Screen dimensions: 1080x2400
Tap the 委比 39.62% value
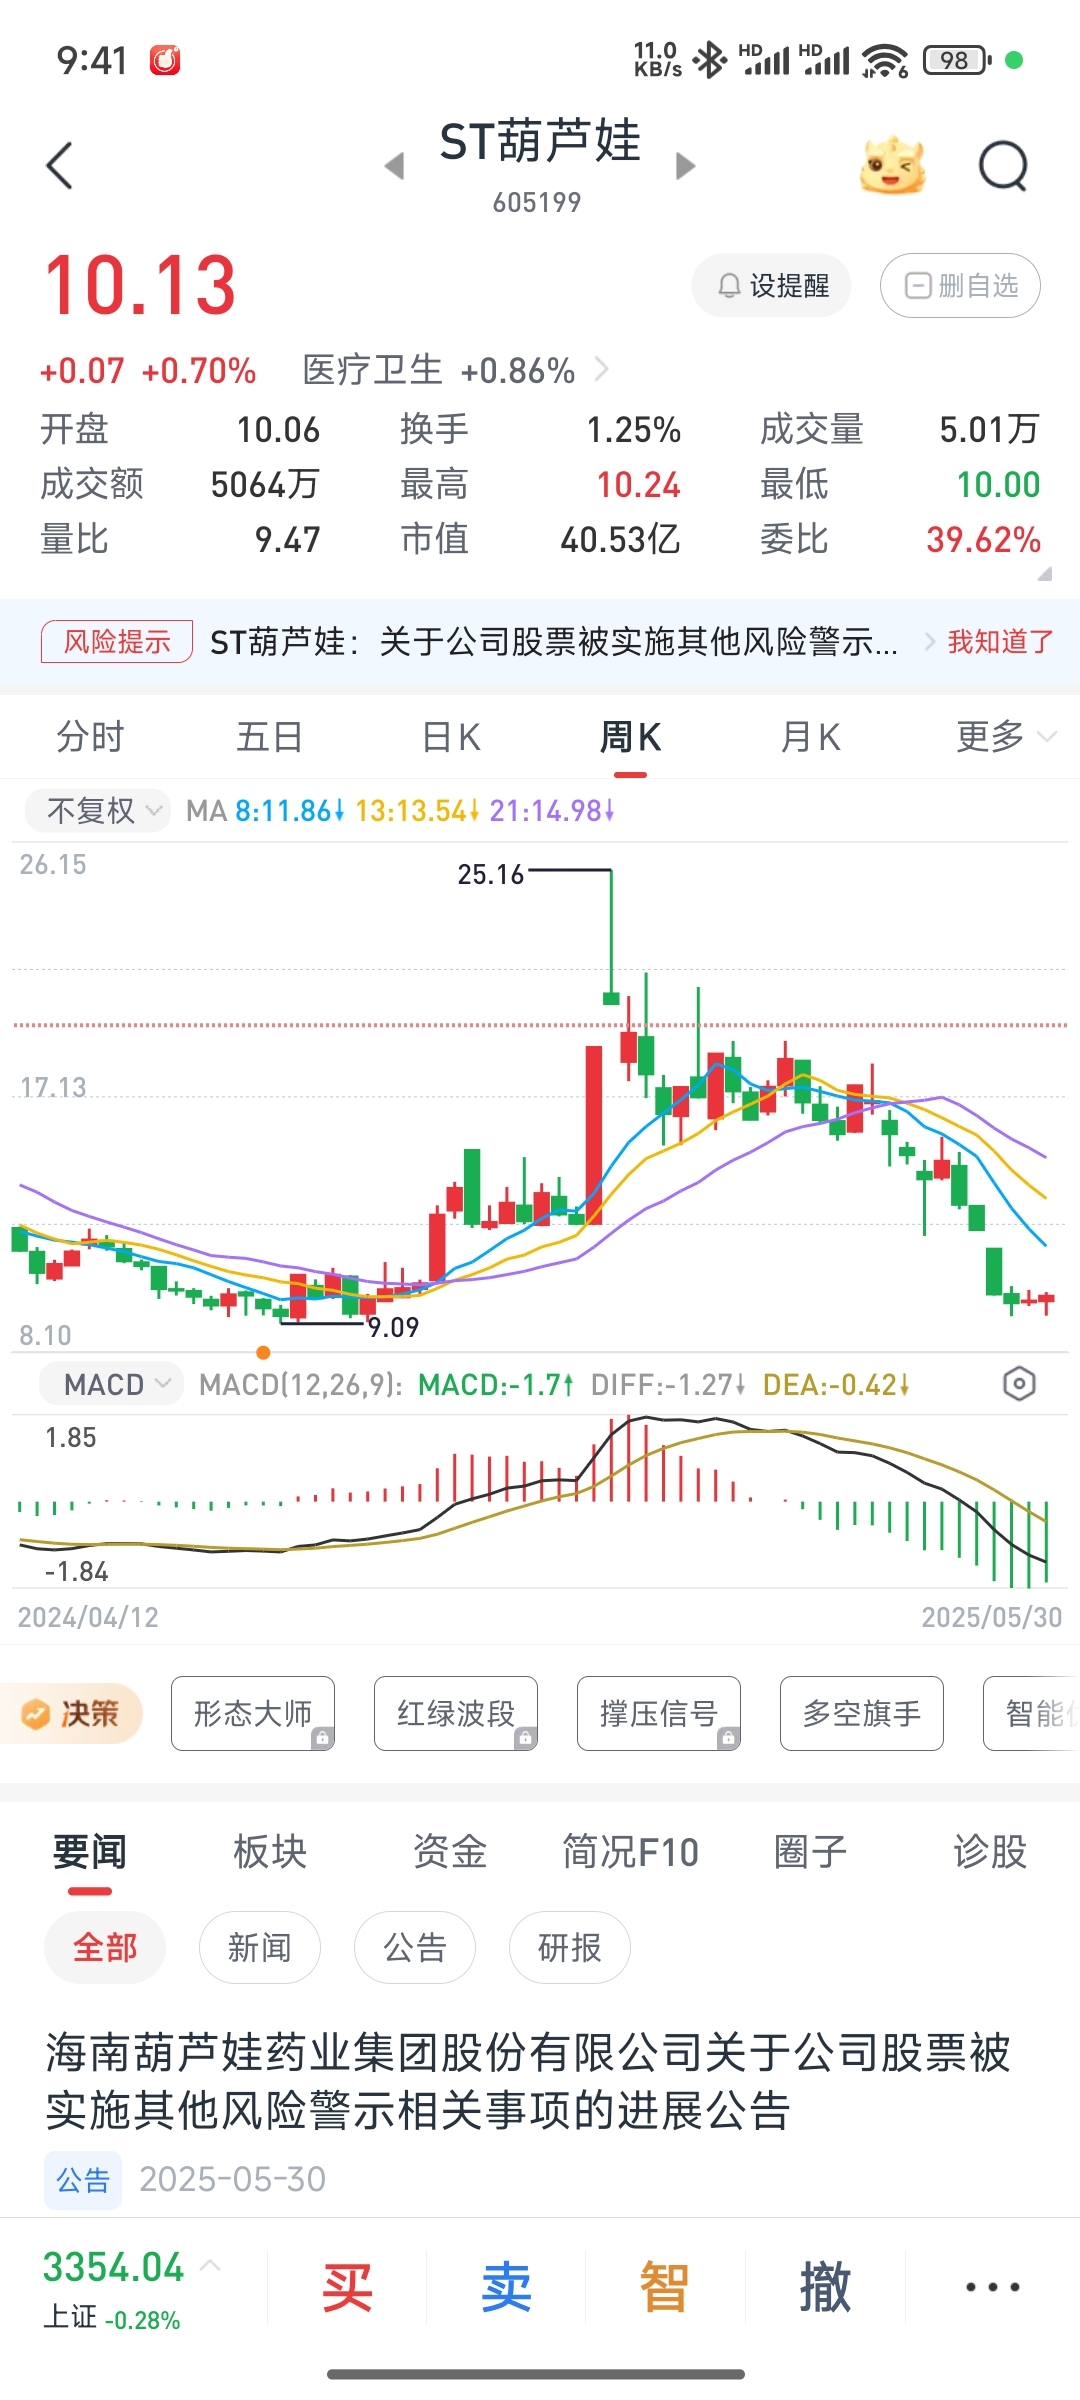(x=983, y=540)
